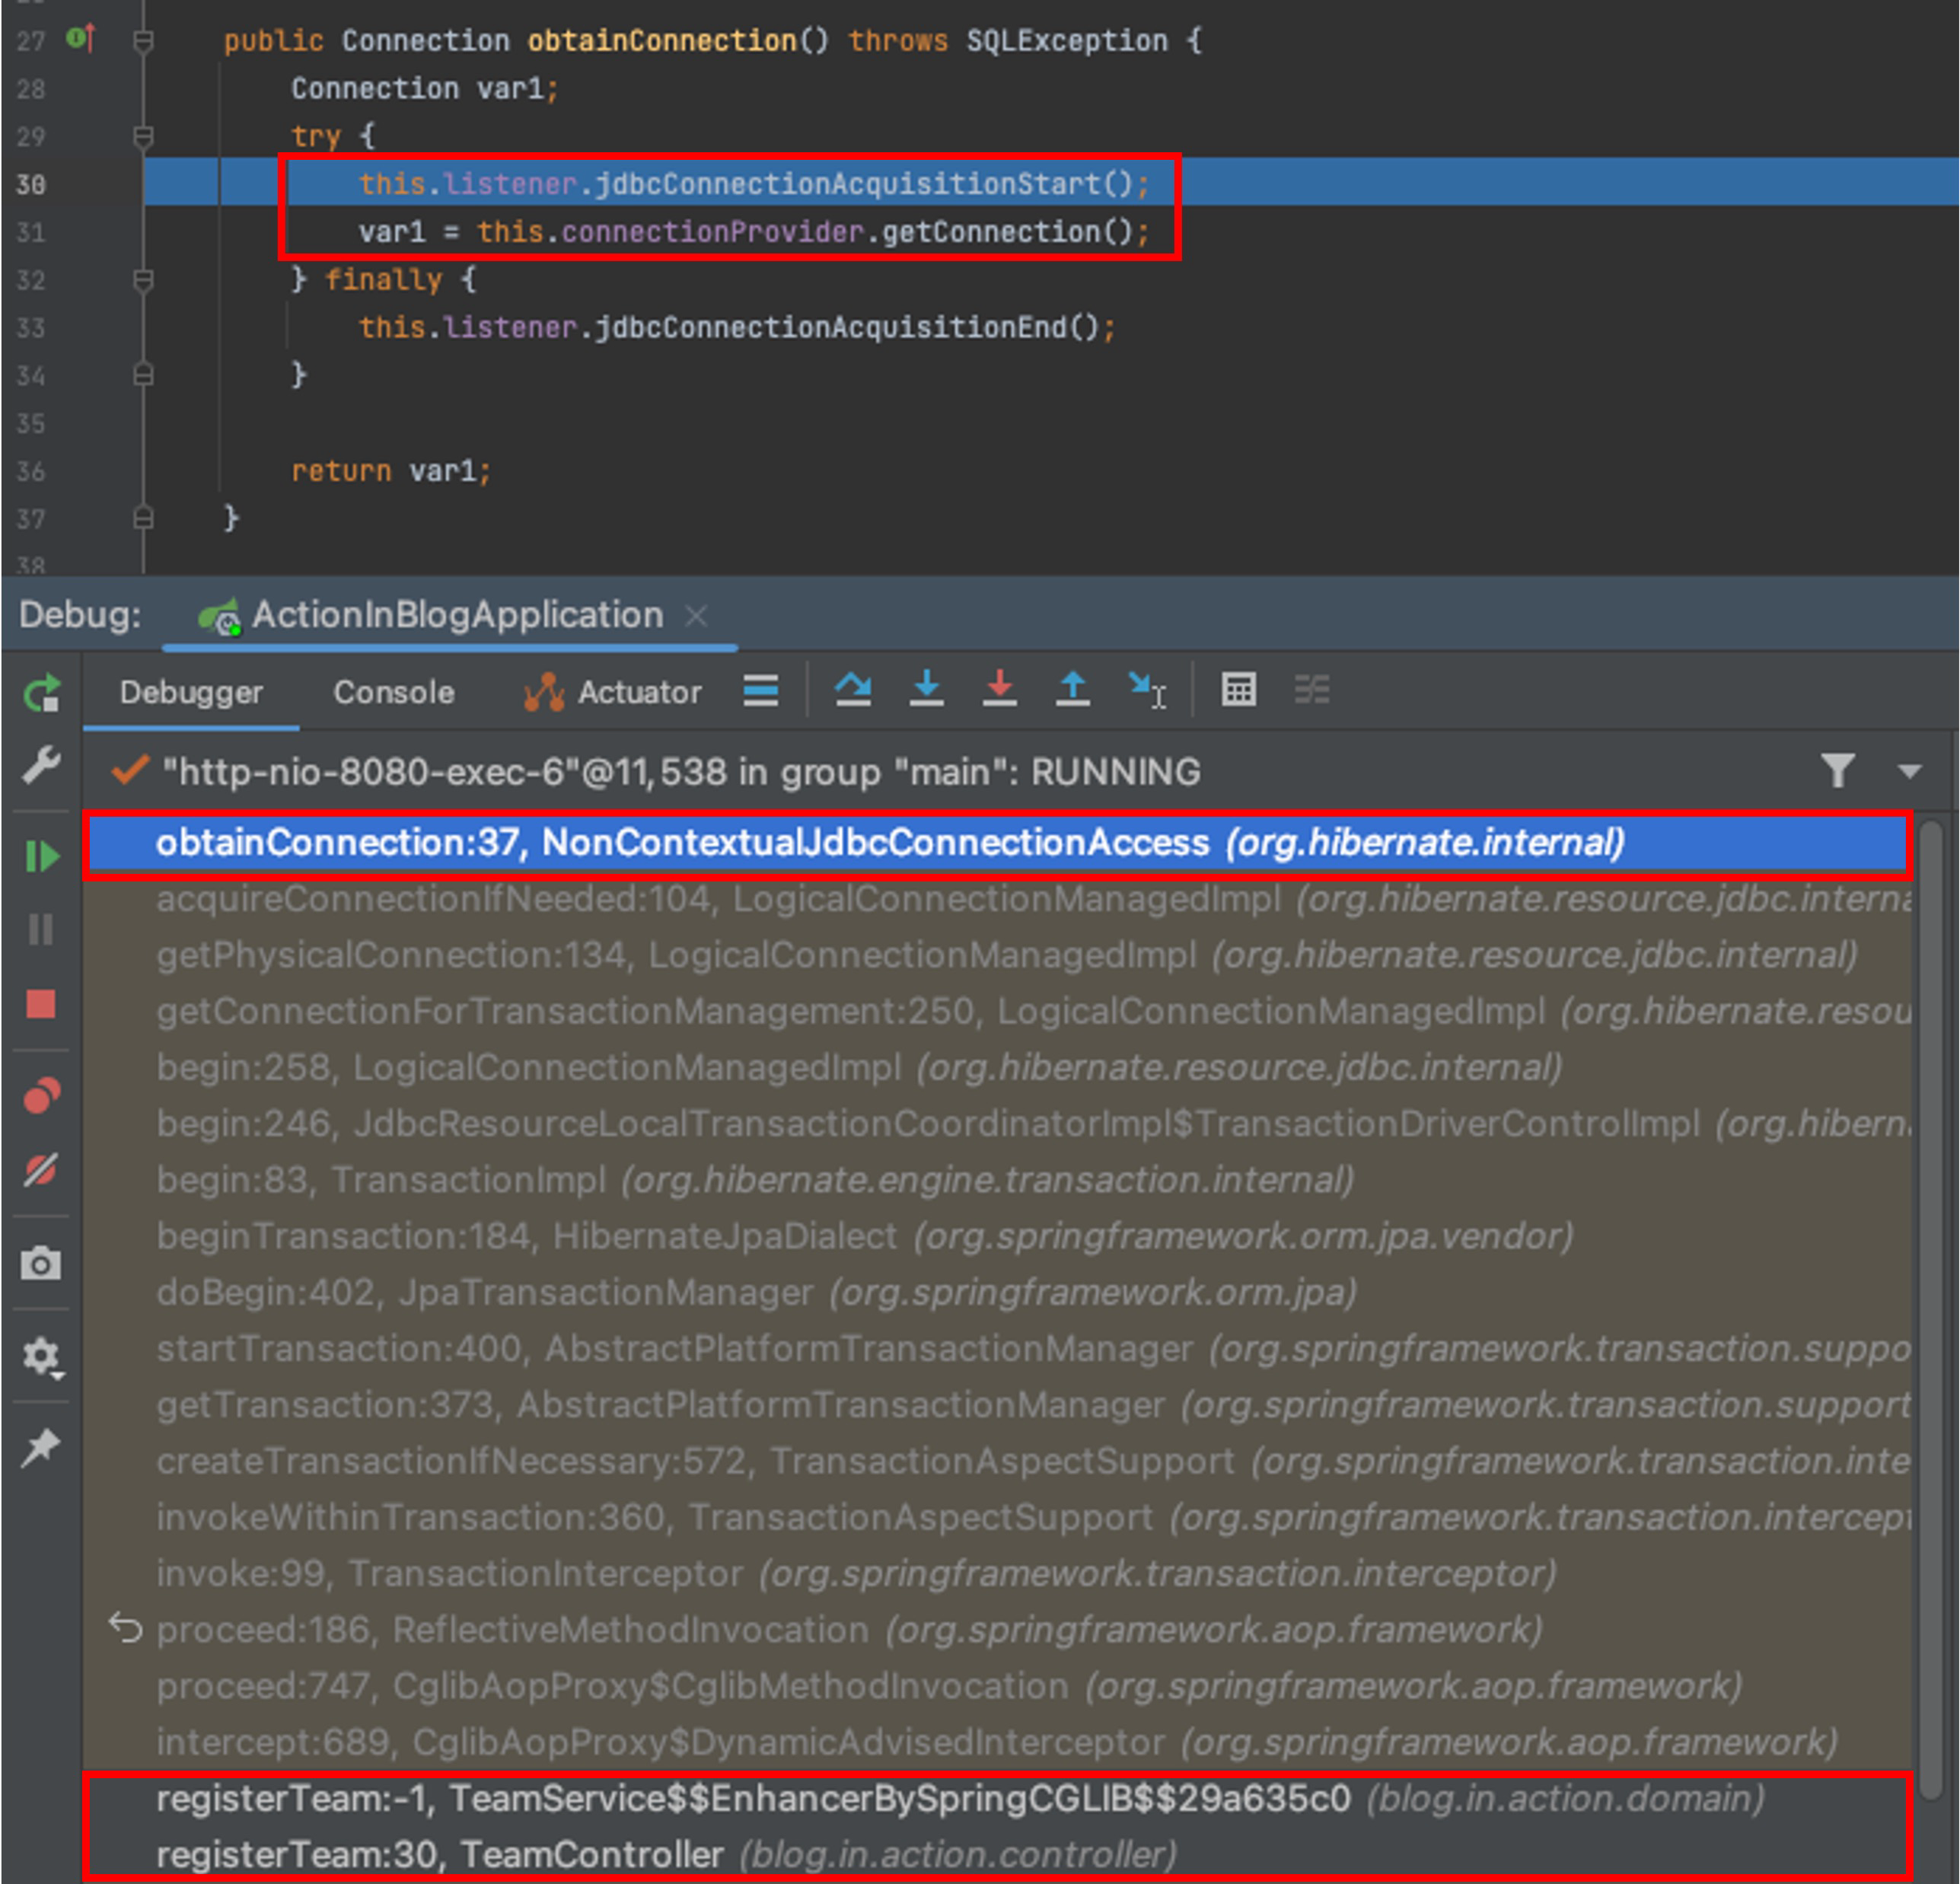Click the pin tab icon
Screen dimensions: 1960x1884
(42, 1447)
